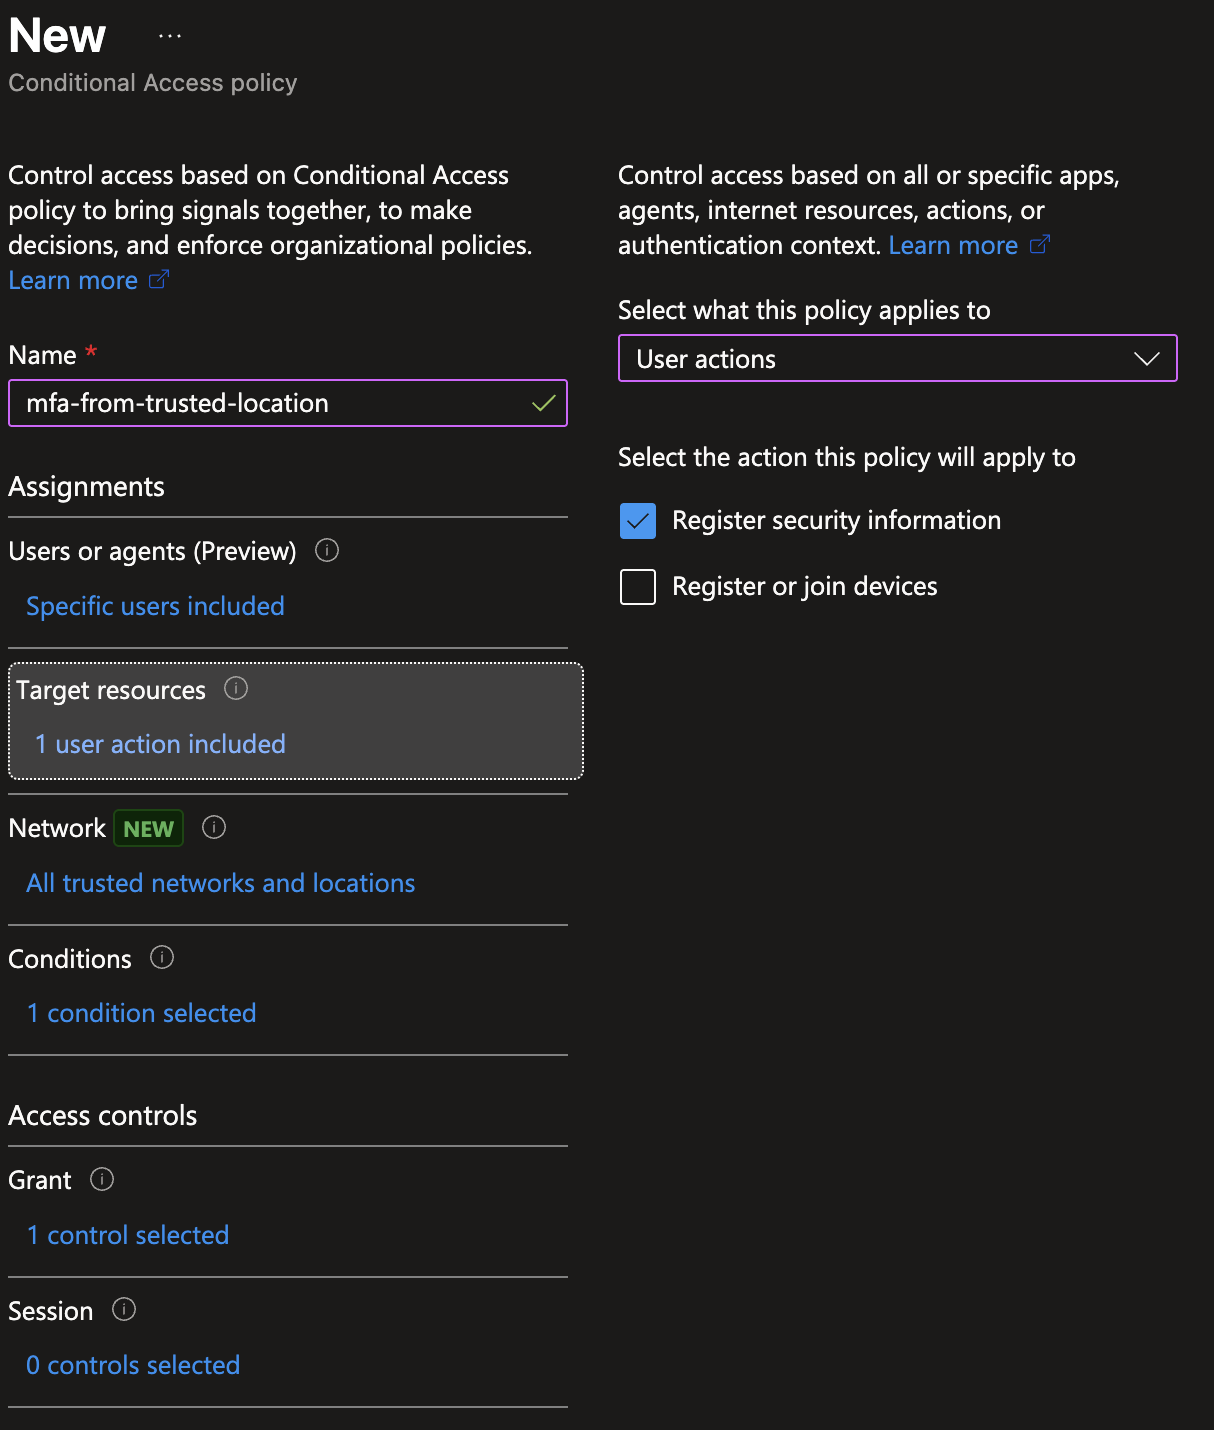Click the info icon beside Users or agents
Viewport: 1214px width, 1430px height.
pos(327,550)
